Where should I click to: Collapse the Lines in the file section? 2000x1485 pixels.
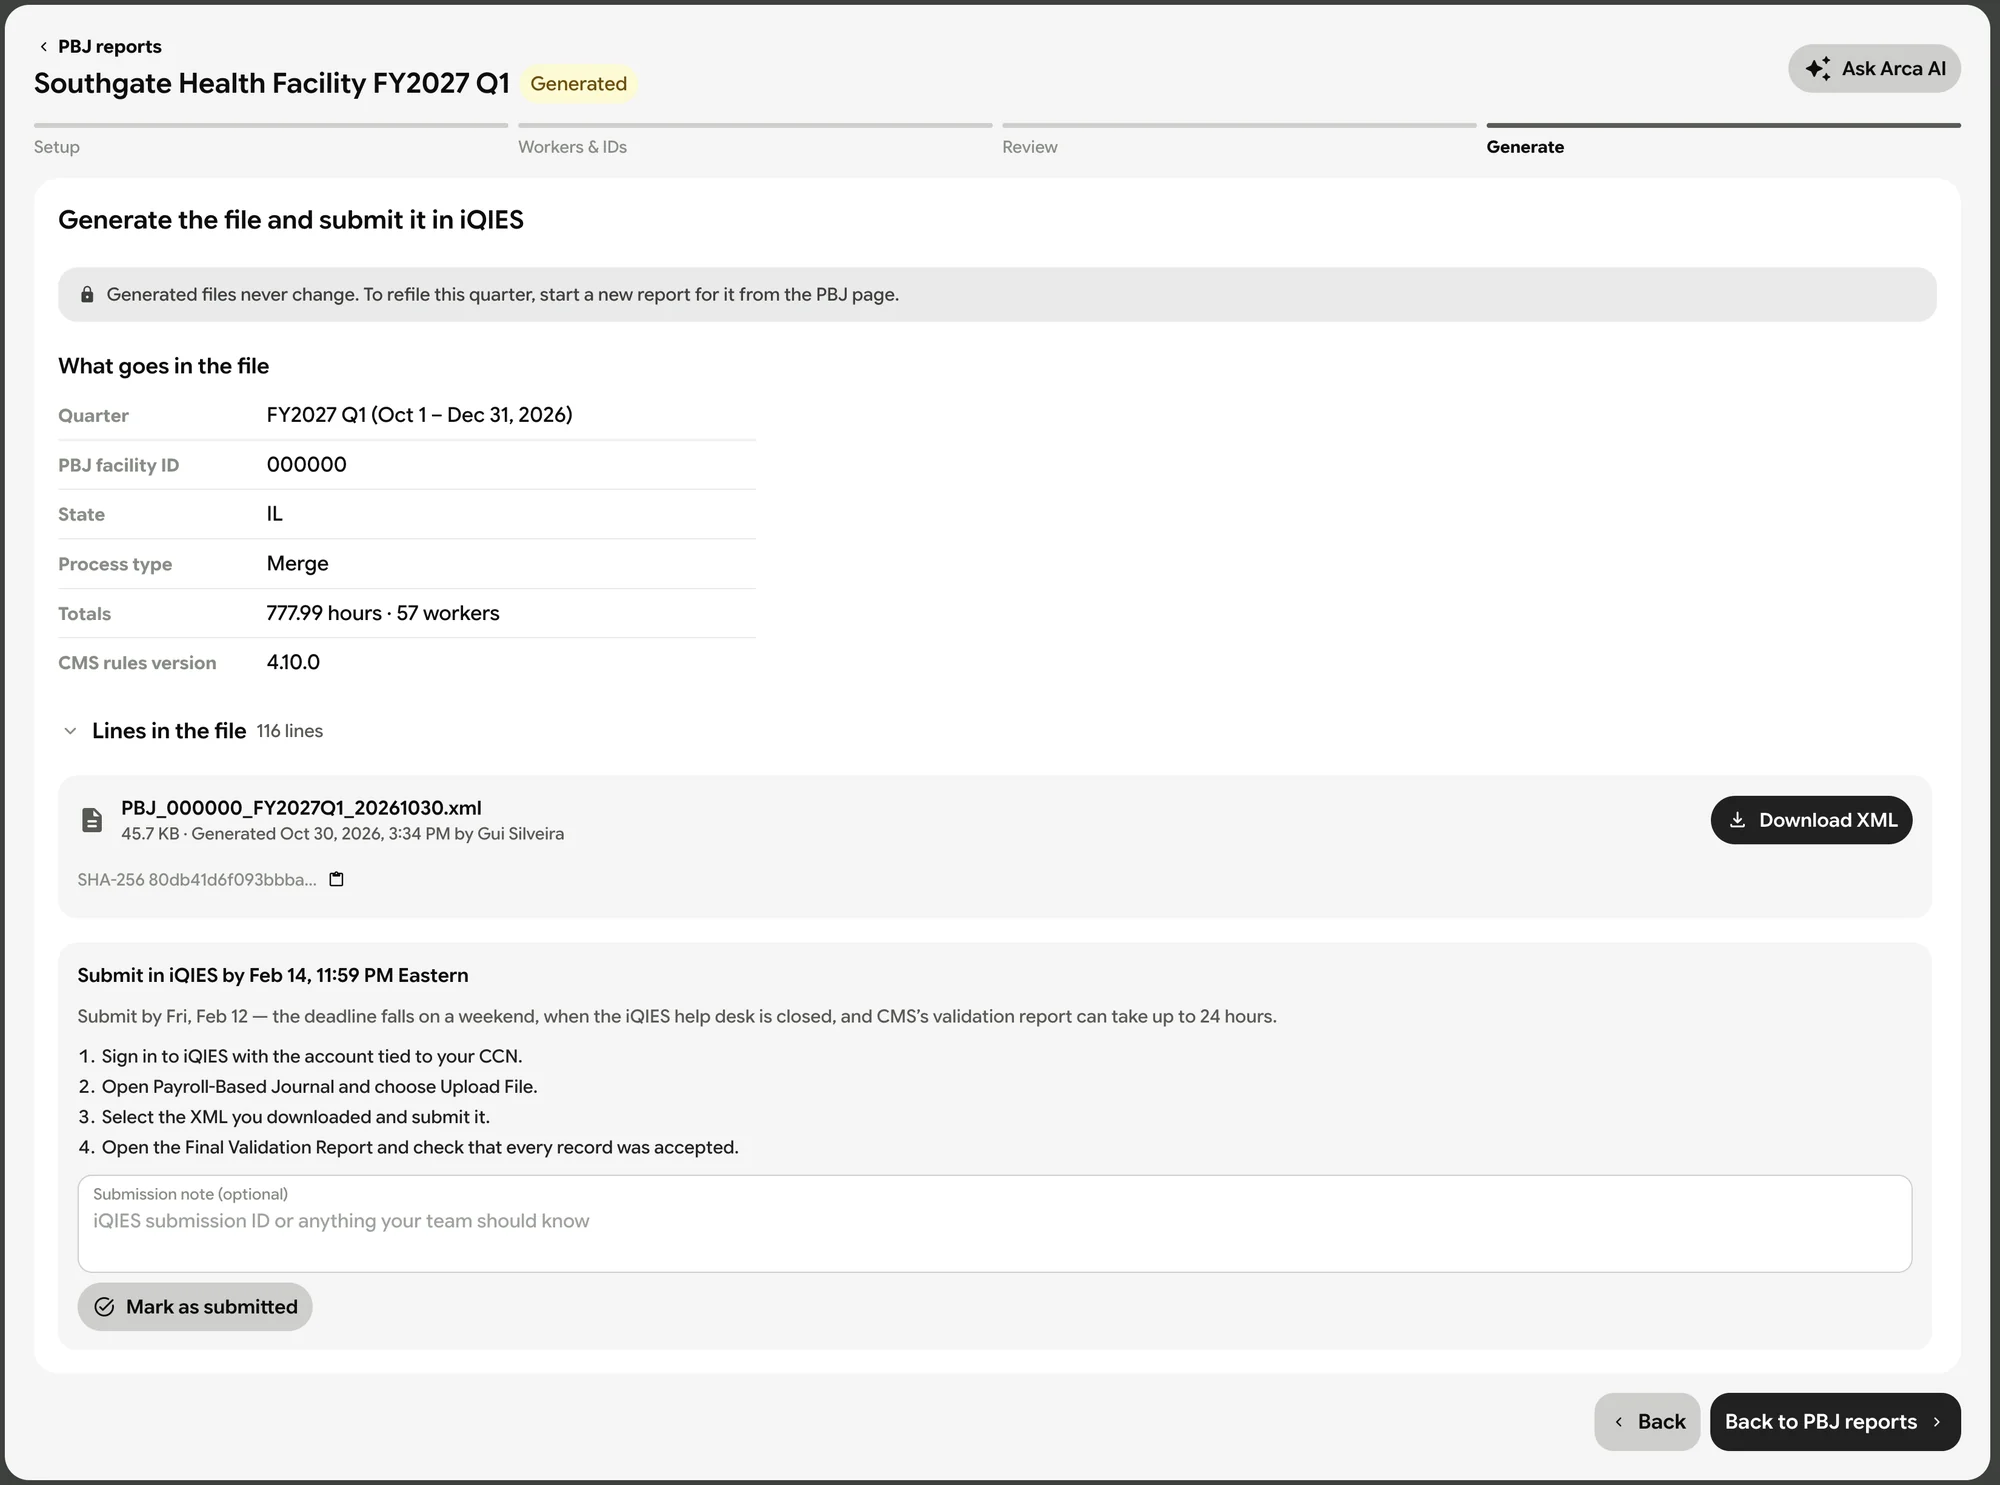70,731
